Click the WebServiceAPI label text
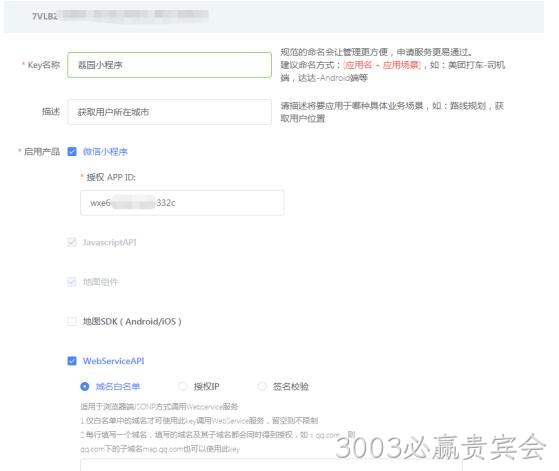 pos(113,361)
